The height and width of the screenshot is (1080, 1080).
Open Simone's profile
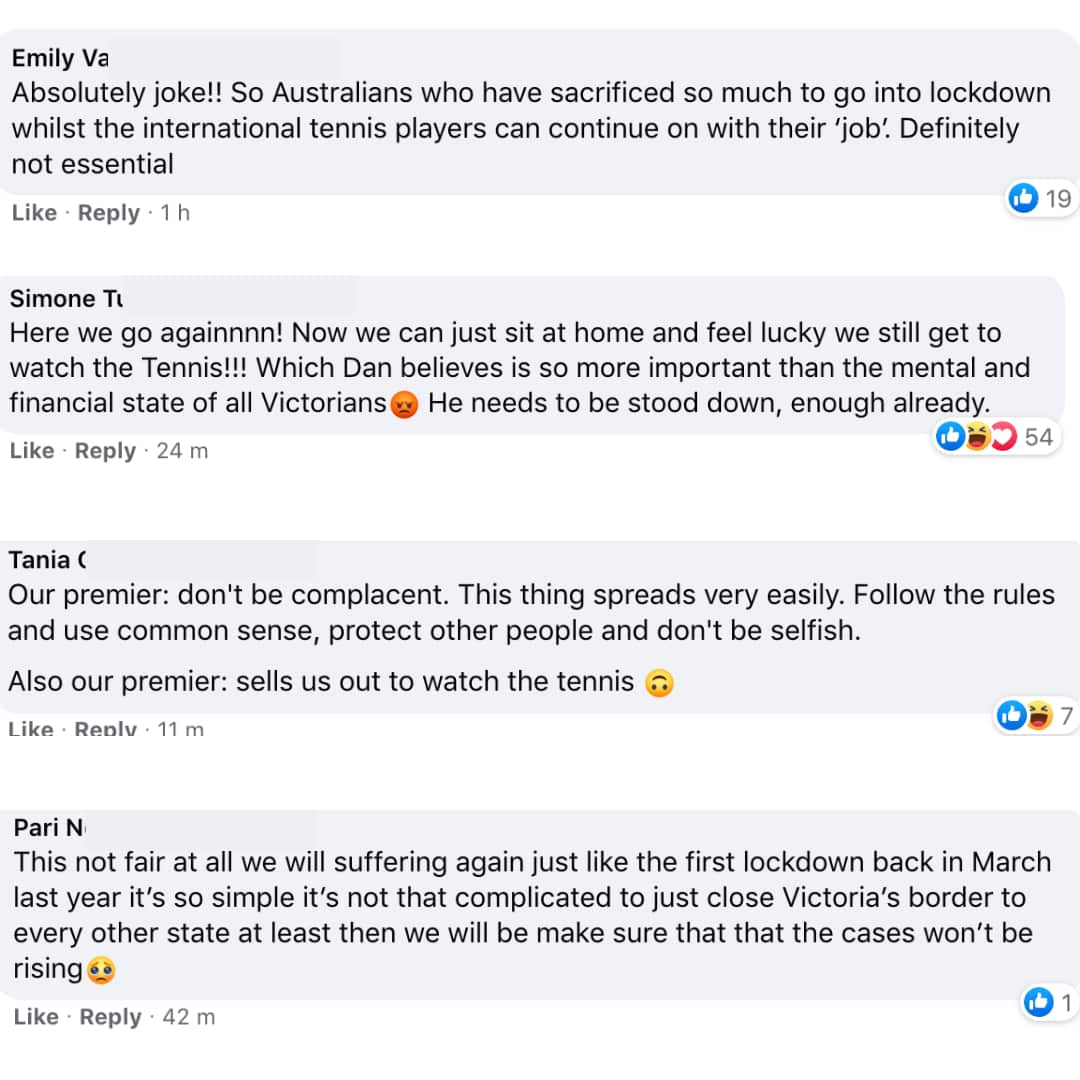pyautogui.click(x=64, y=298)
